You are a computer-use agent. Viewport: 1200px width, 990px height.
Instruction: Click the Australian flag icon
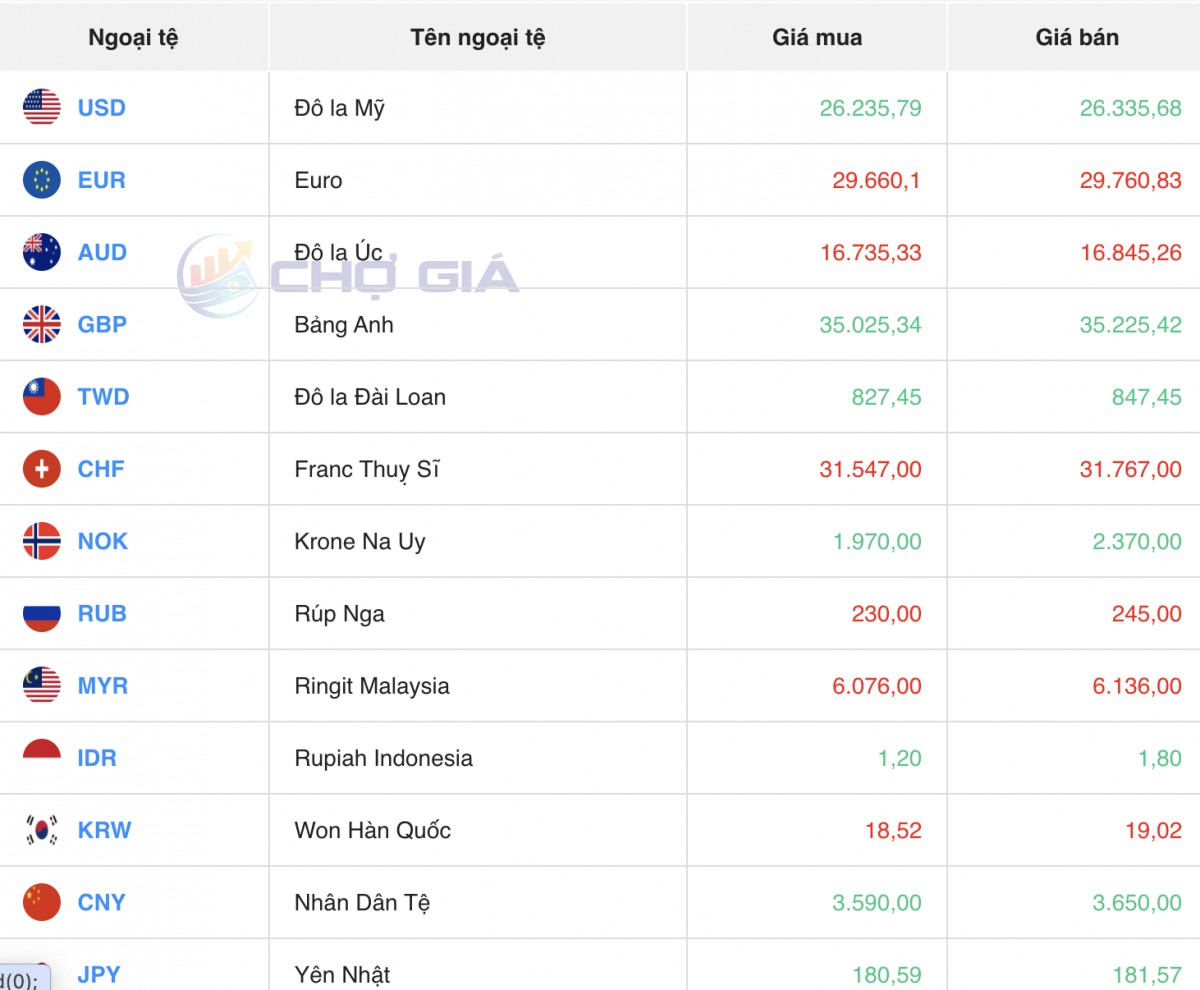pos(42,252)
